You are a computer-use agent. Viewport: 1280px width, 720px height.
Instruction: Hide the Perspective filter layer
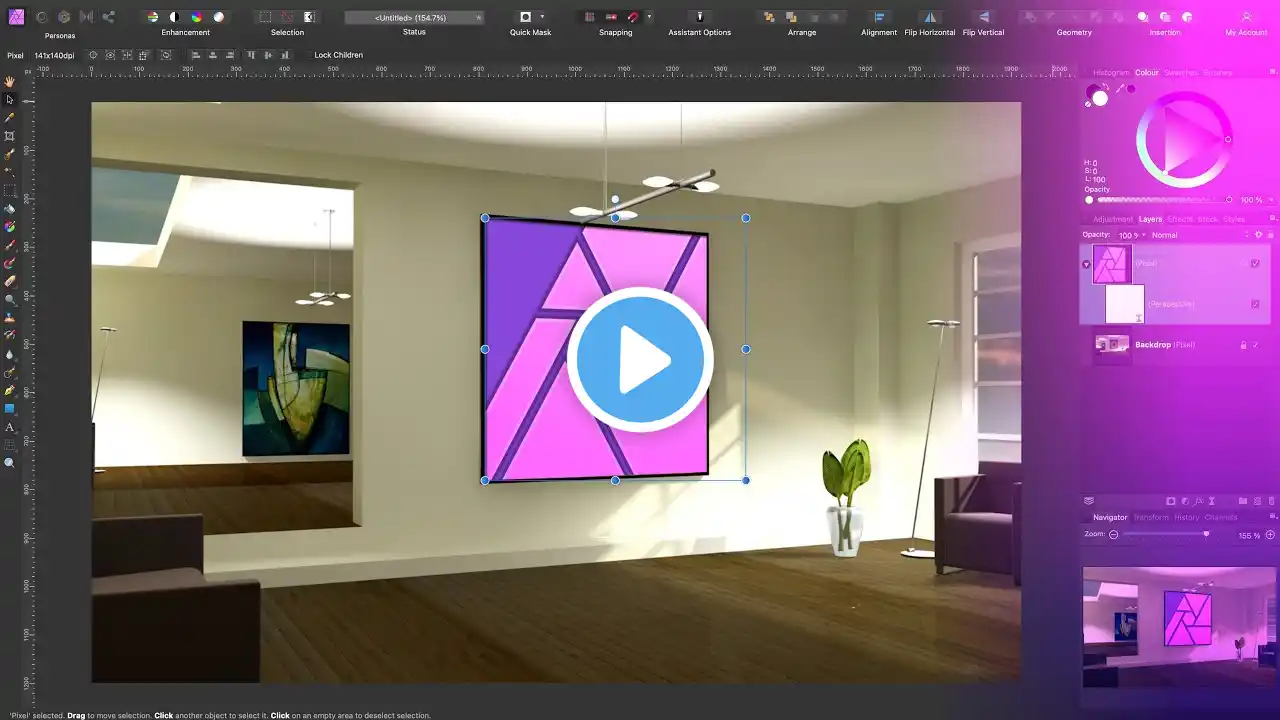point(1255,304)
